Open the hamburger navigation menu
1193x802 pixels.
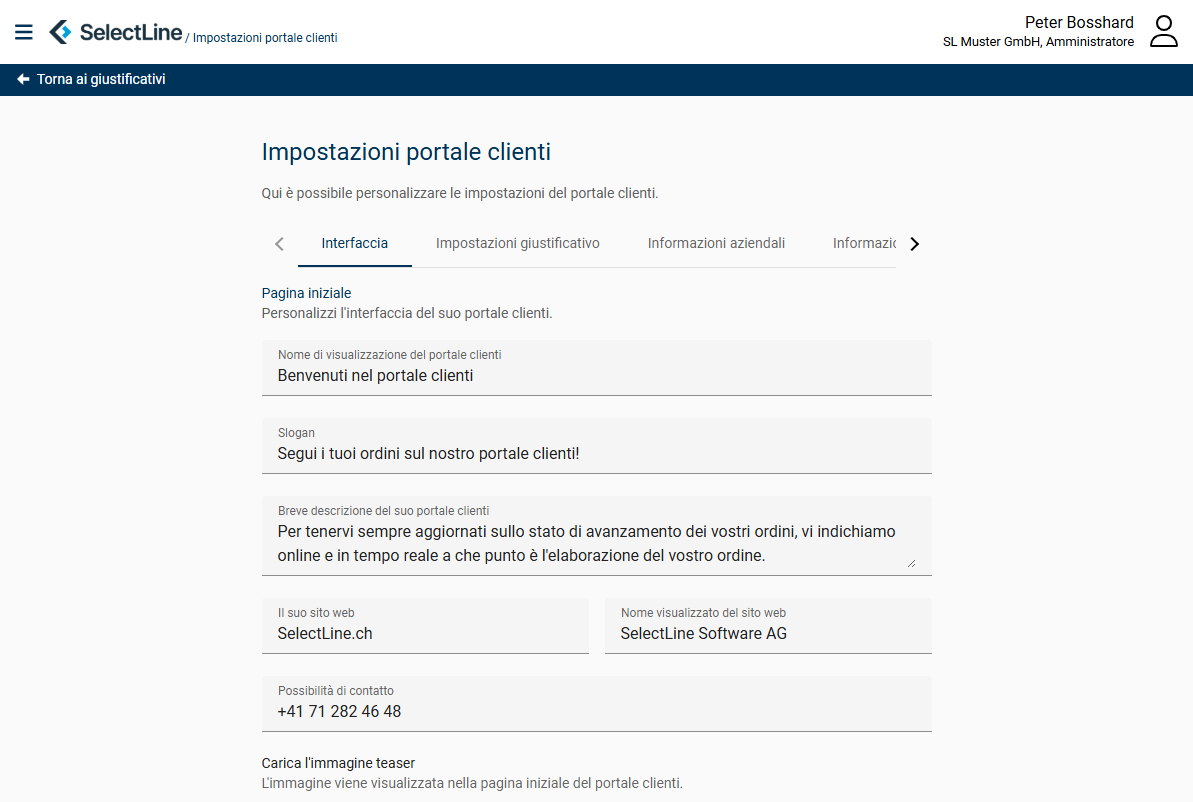(x=24, y=33)
